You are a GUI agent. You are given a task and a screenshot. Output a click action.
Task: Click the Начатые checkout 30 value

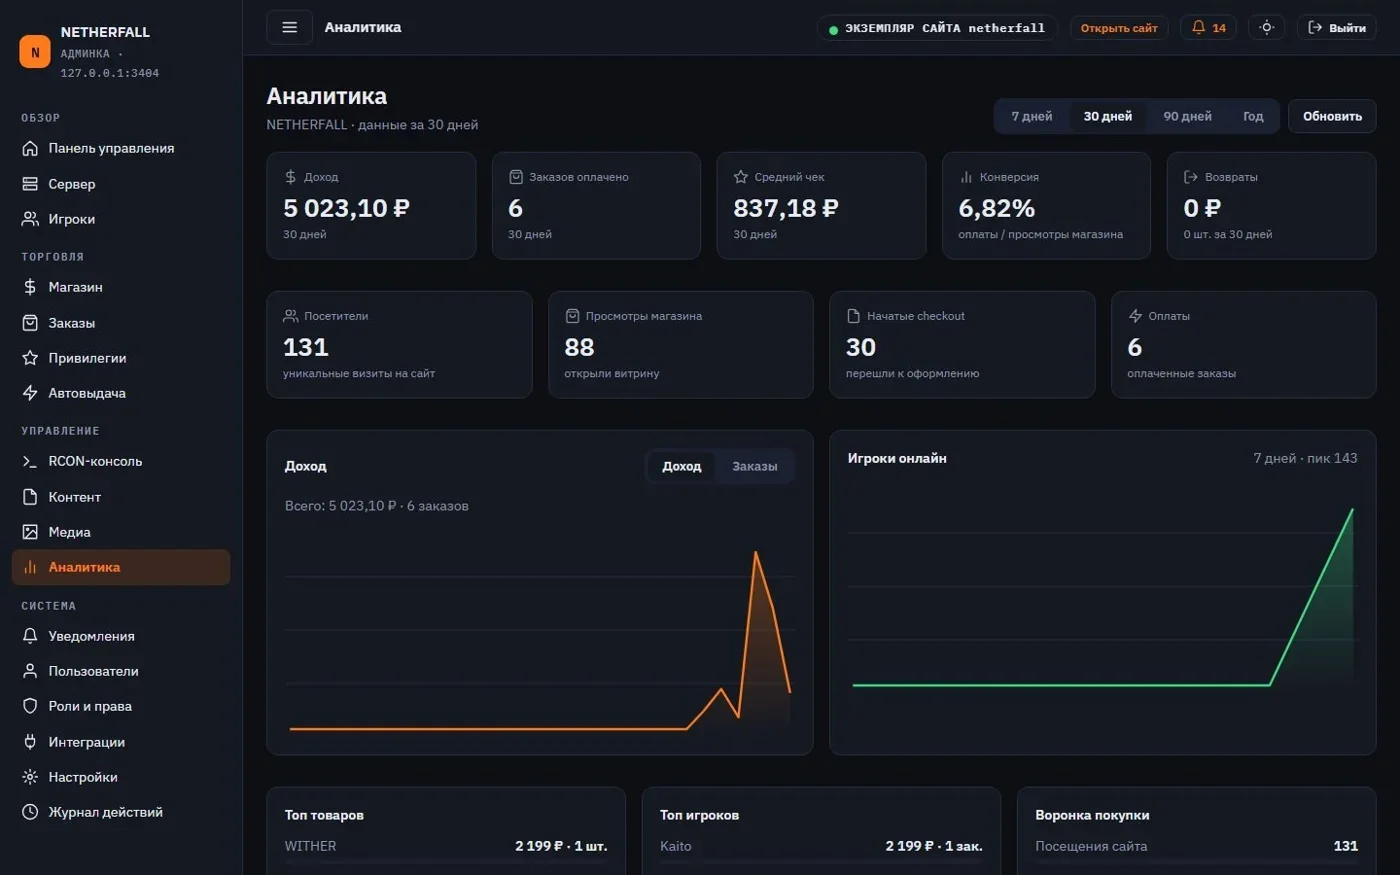pyautogui.click(x=861, y=347)
